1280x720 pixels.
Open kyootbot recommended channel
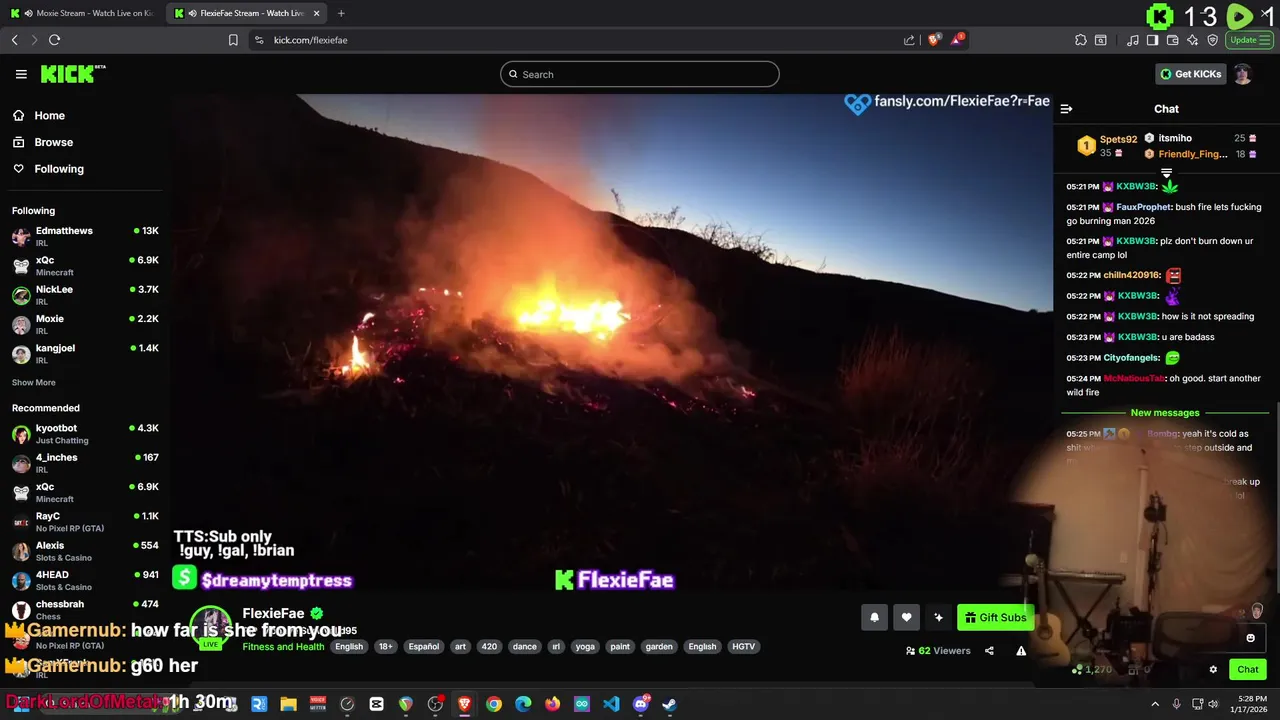coord(85,434)
